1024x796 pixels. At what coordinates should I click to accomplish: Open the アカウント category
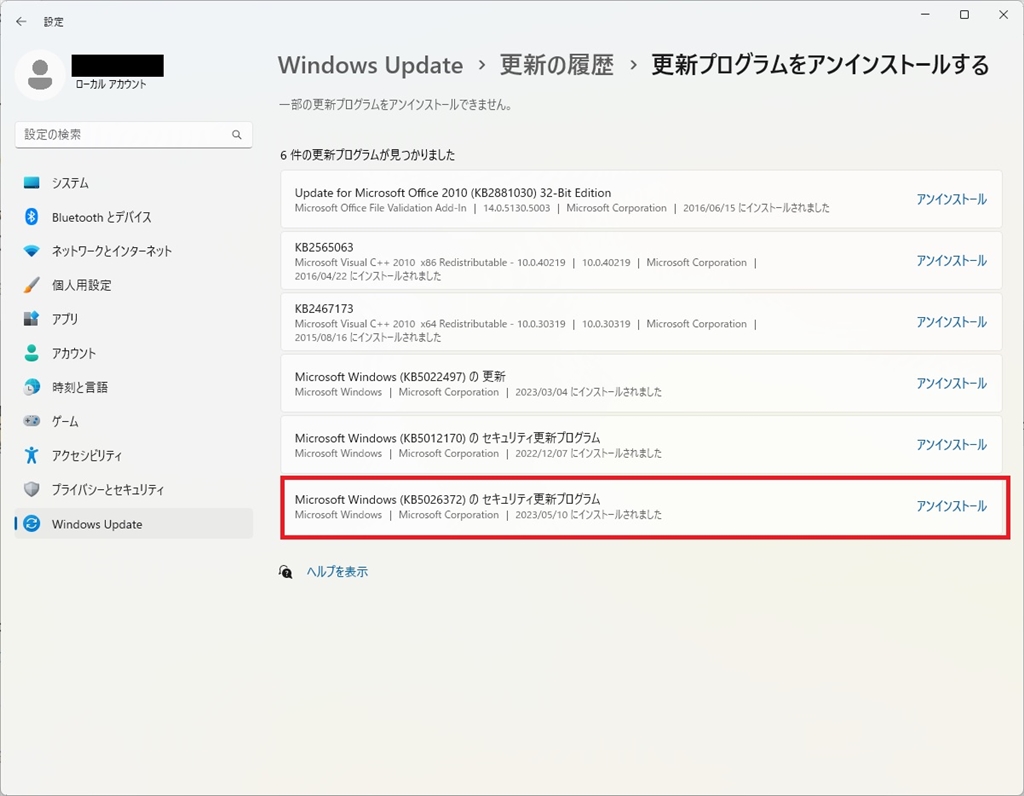click(x=134, y=353)
